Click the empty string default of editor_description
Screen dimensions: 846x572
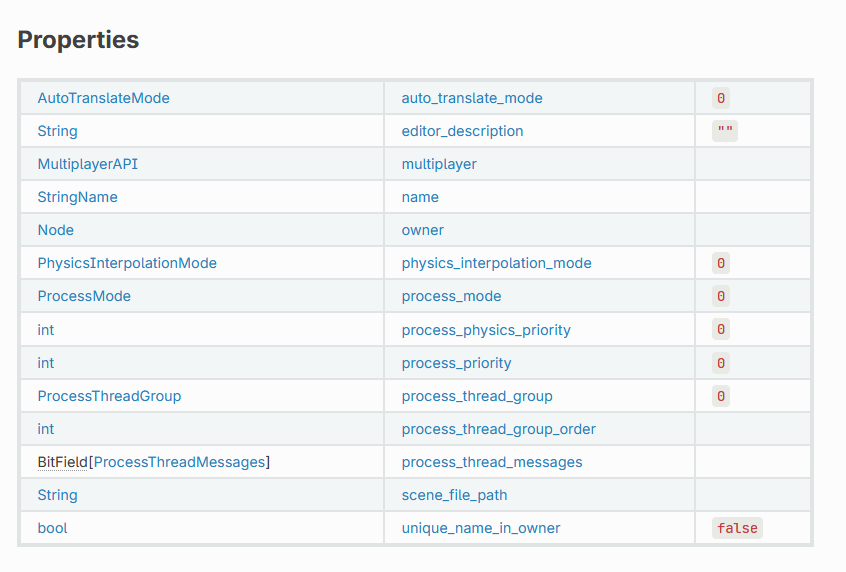pos(725,131)
